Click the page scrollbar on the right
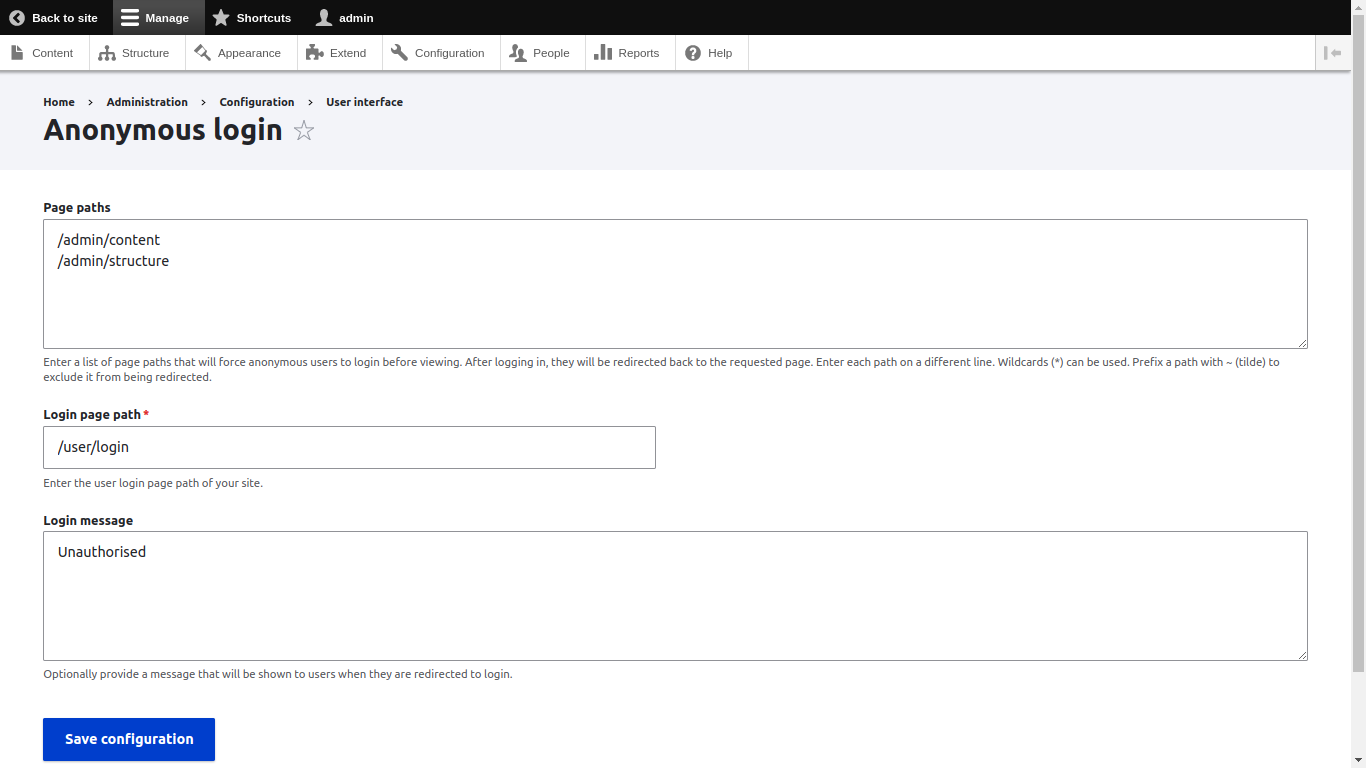Screen dimensions: 1366x768 click(x=1359, y=300)
